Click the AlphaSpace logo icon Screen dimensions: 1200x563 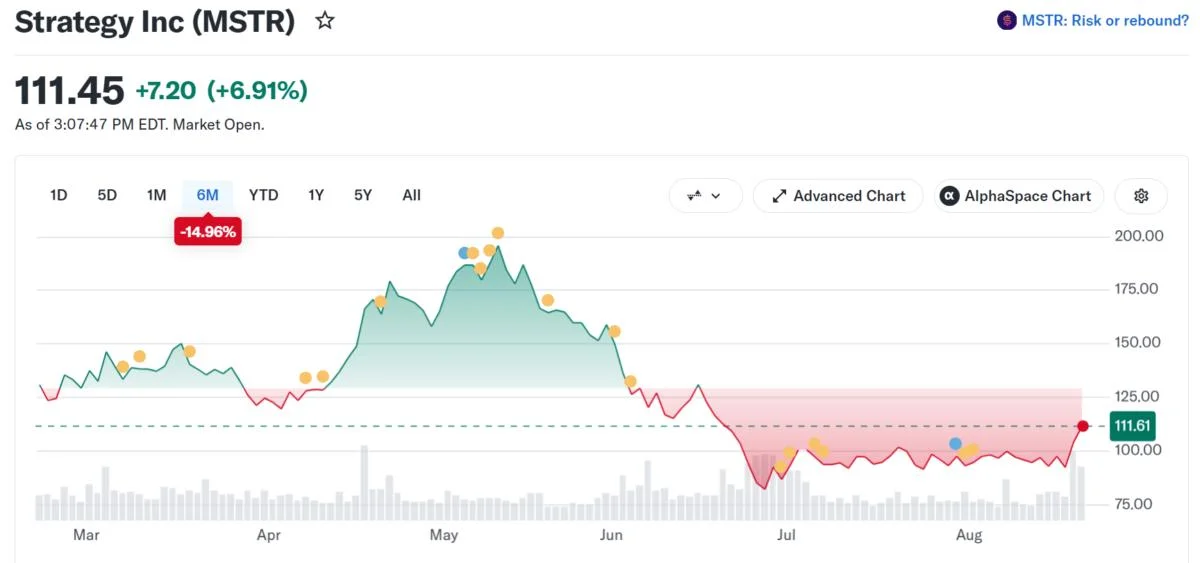pos(950,196)
